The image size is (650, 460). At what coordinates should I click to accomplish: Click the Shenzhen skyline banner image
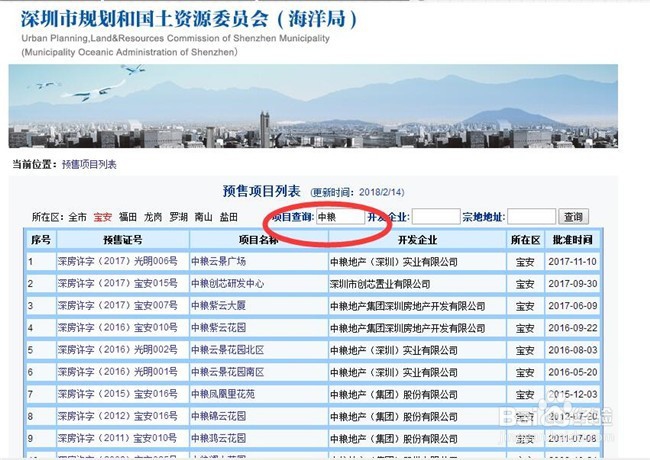coord(313,106)
